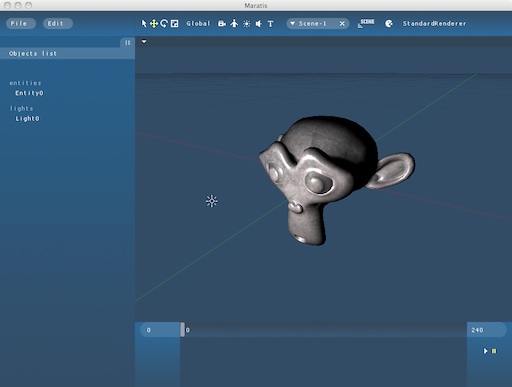
Task: Open the StandardRenderer selector
Action: [434, 24]
